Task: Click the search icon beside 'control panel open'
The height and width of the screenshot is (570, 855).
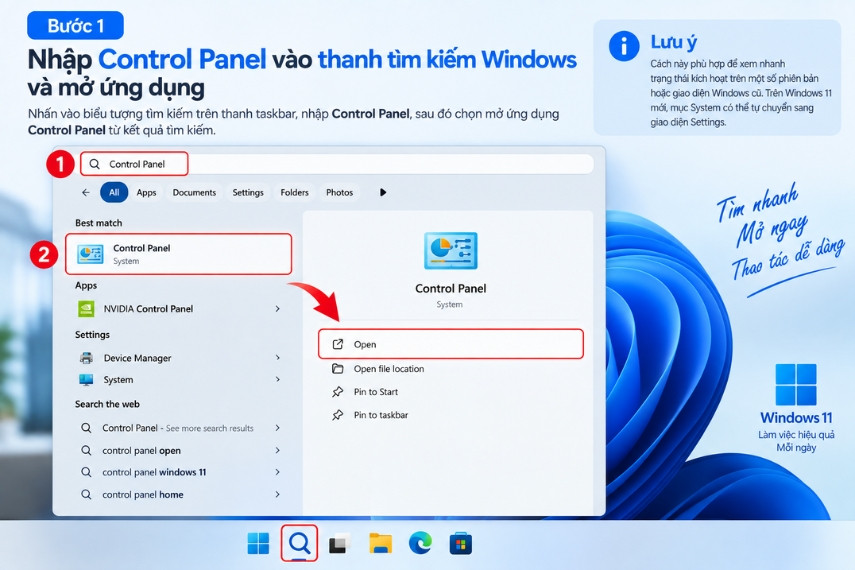Action: tap(86, 451)
